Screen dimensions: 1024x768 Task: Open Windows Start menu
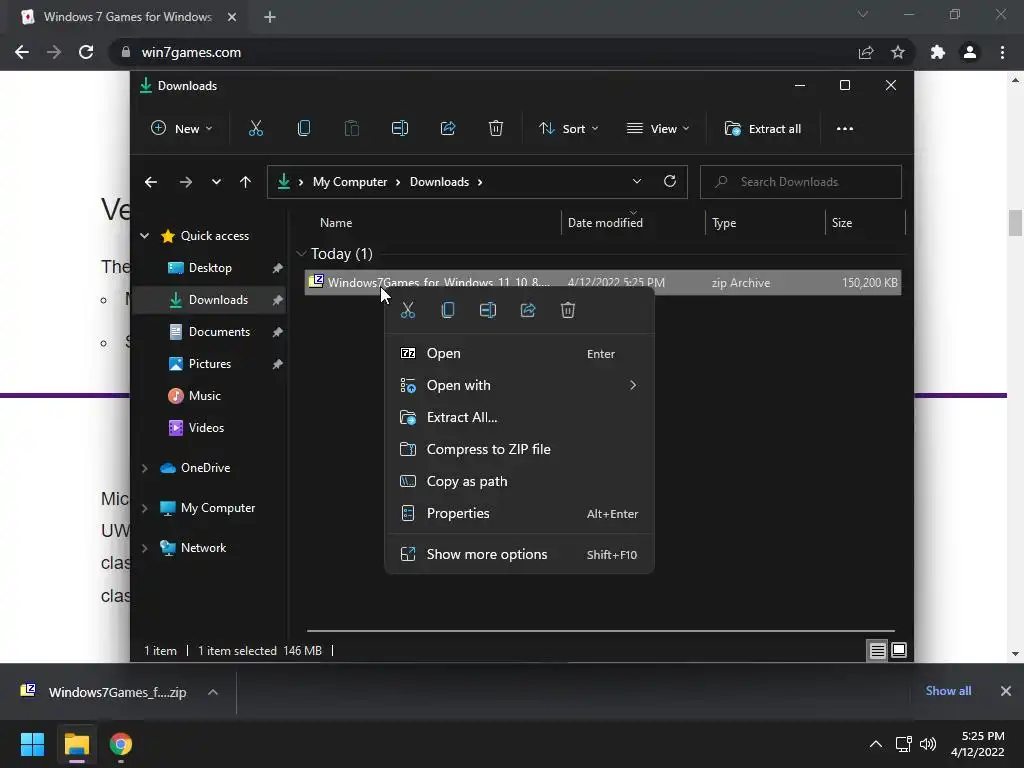pyautogui.click(x=32, y=744)
